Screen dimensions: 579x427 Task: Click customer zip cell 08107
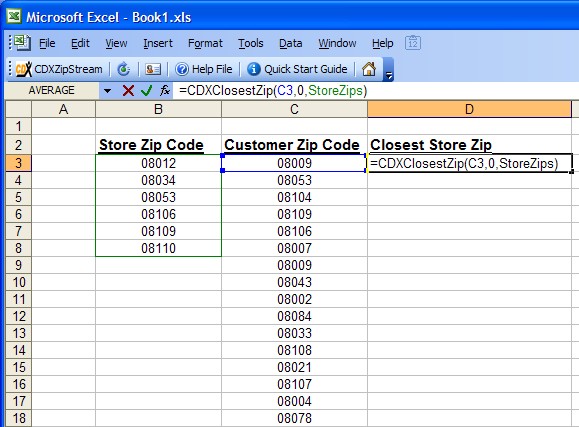(x=294, y=384)
